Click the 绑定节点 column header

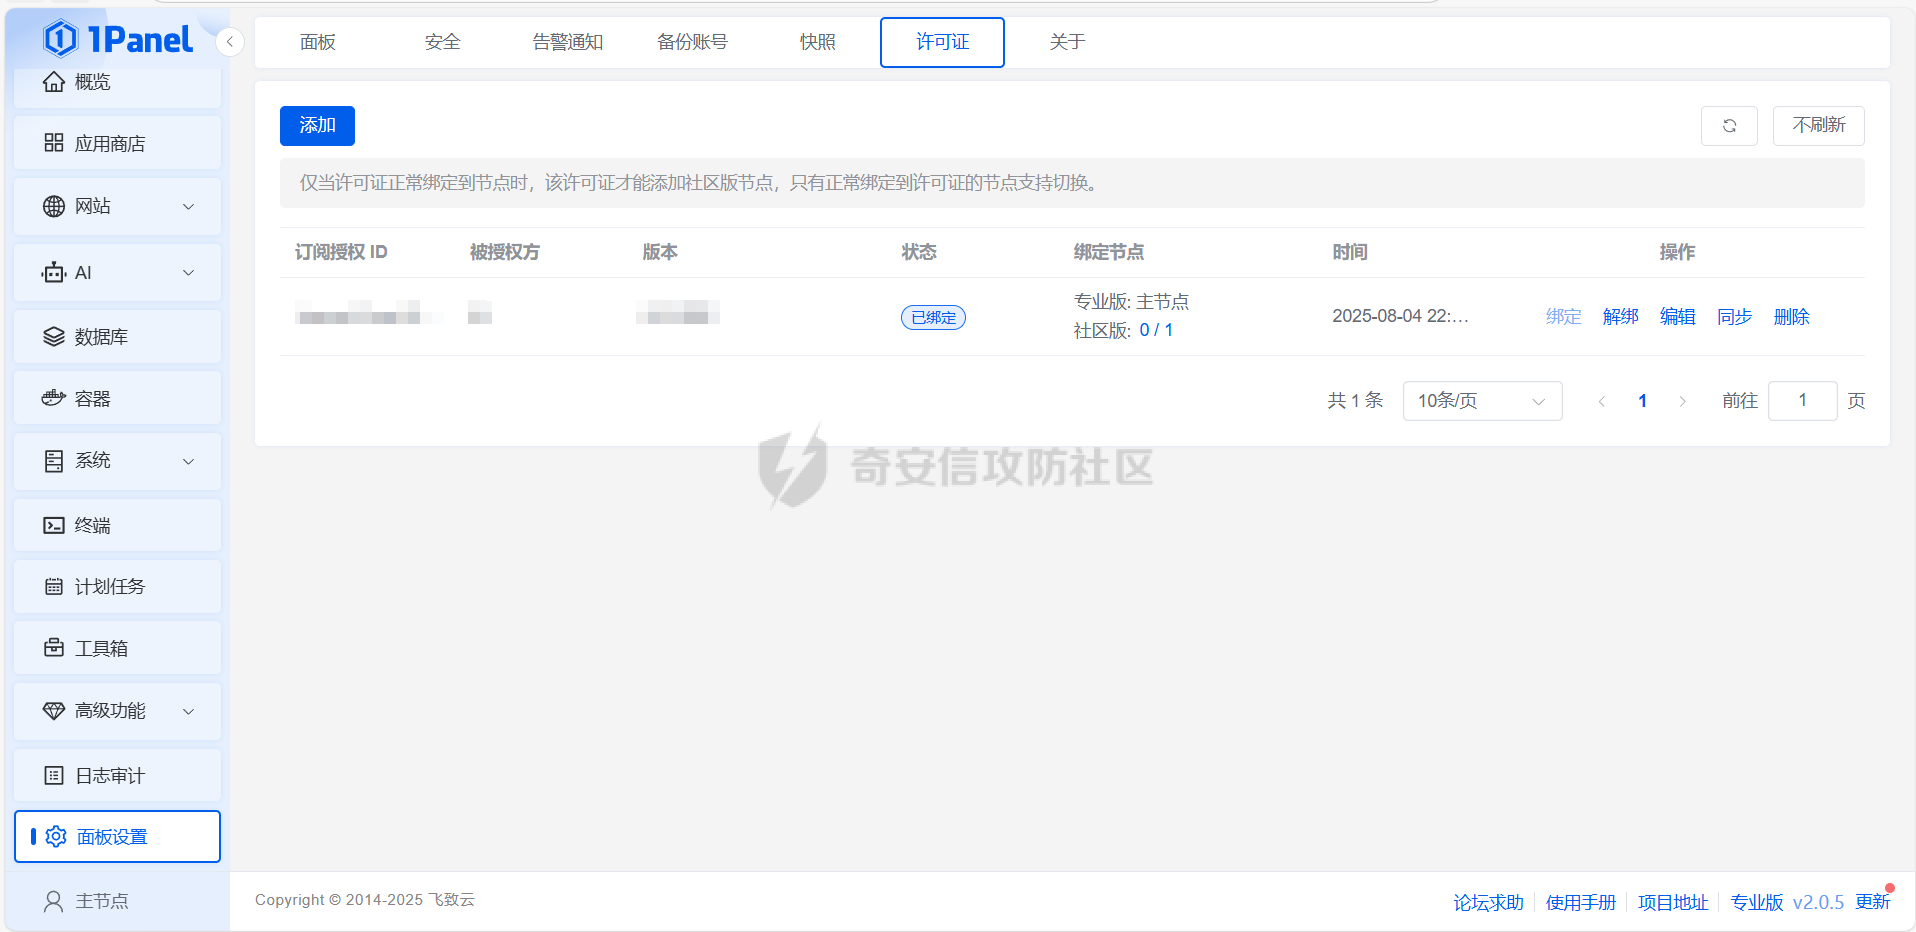click(1109, 252)
